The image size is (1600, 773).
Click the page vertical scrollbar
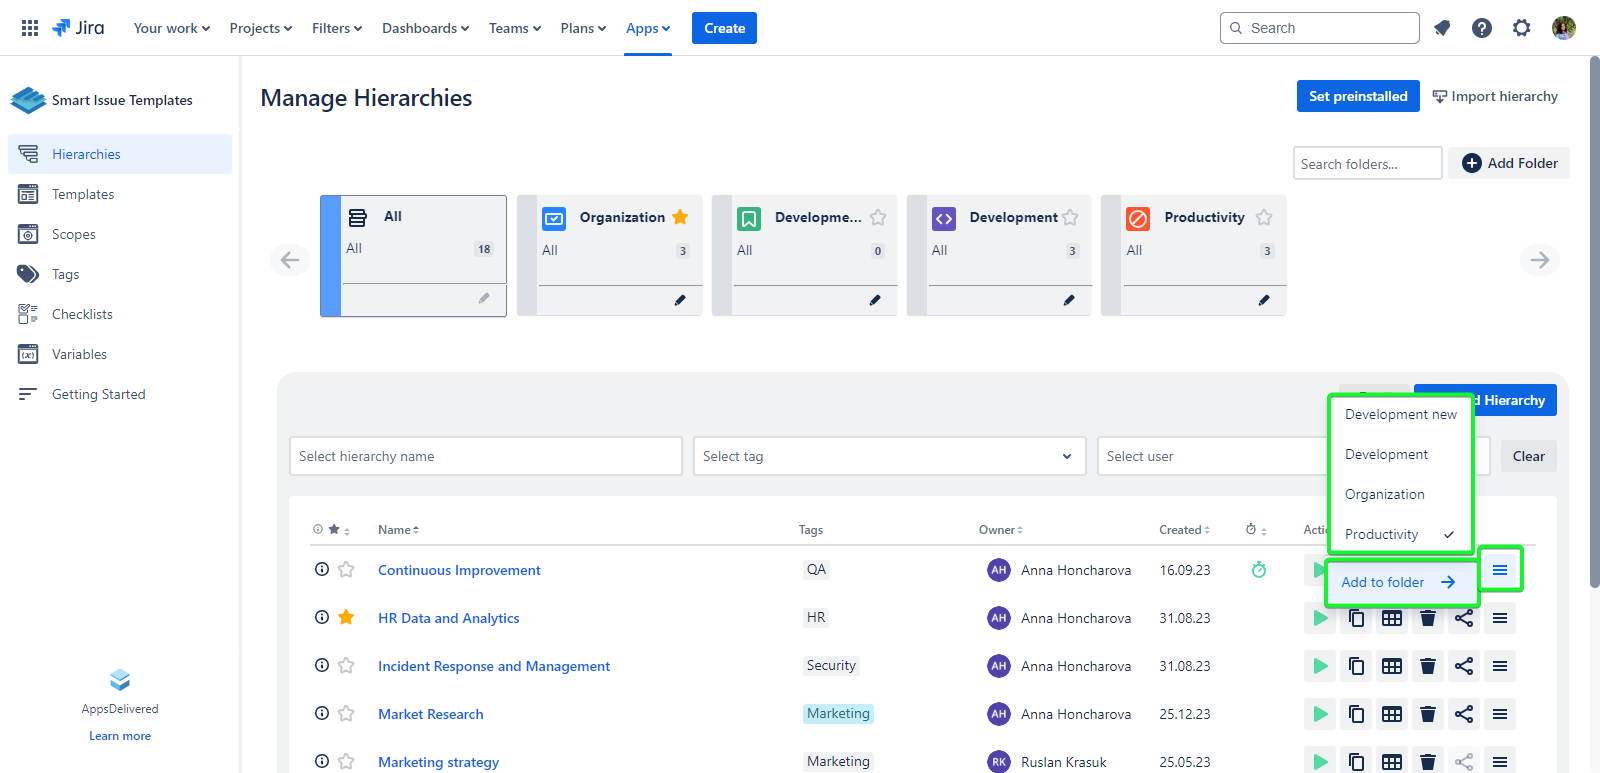tap(1594, 320)
